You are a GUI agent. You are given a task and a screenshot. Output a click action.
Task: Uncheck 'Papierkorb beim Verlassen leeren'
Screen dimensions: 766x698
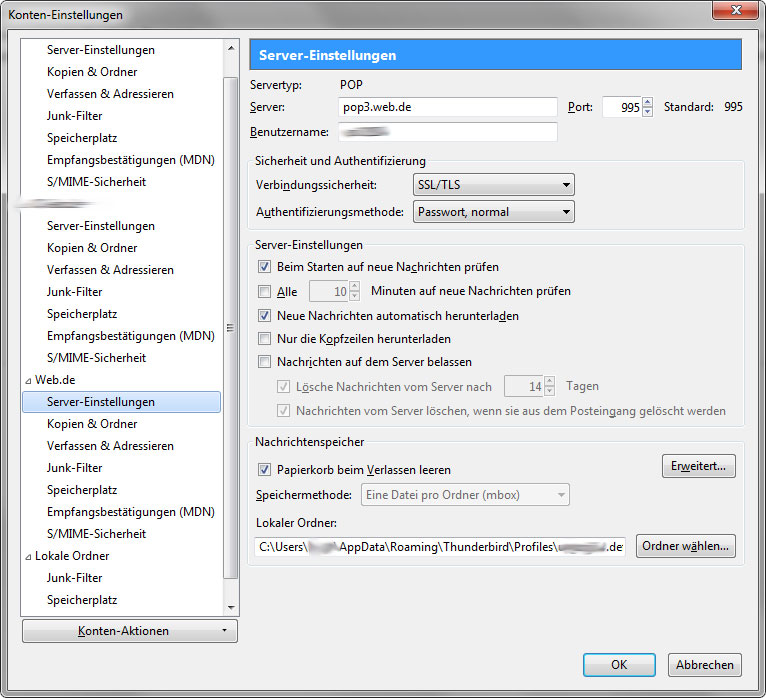(264, 470)
